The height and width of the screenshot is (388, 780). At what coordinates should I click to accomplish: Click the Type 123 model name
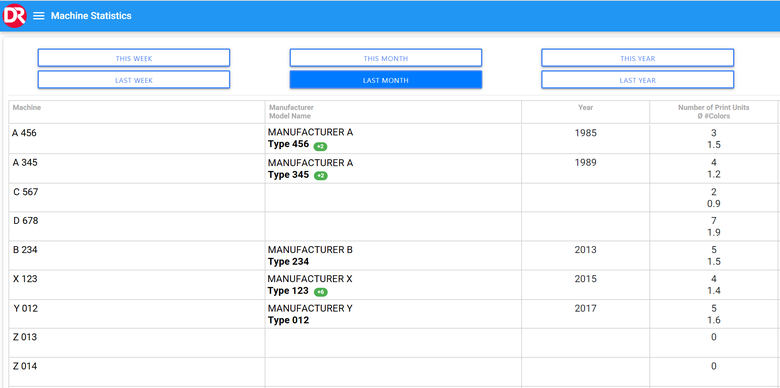[288, 291]
